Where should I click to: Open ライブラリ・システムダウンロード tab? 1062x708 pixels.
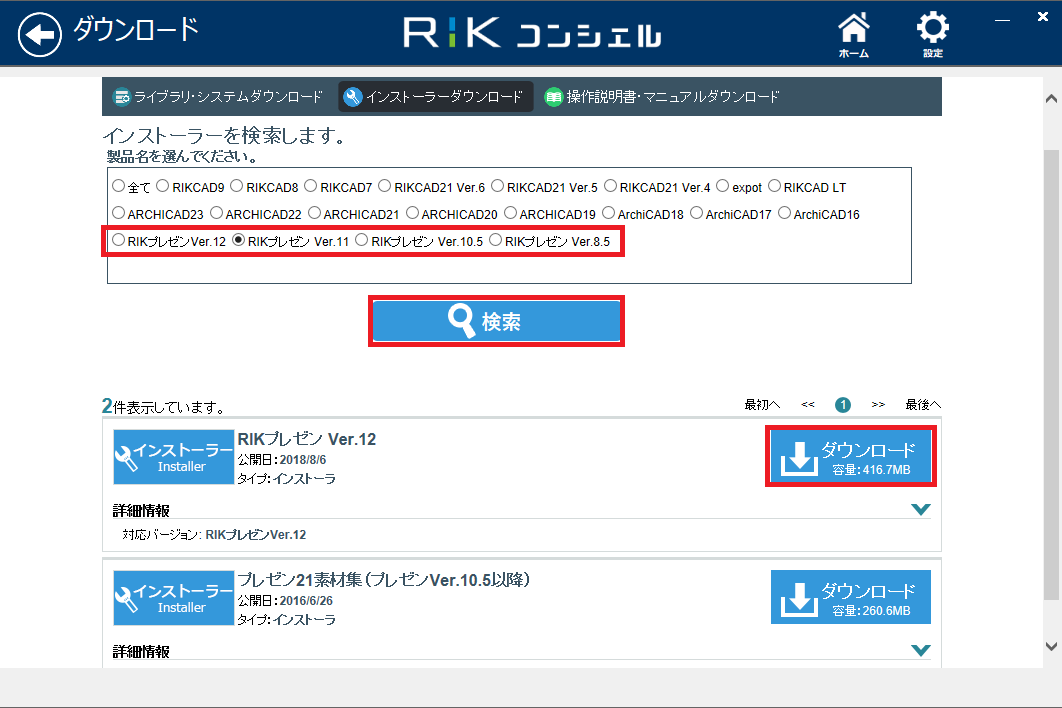[x=218, y=97]
